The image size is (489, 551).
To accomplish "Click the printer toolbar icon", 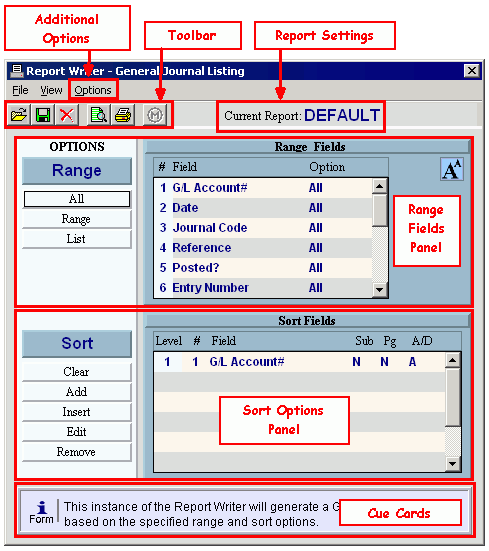I will click(123, 115).
